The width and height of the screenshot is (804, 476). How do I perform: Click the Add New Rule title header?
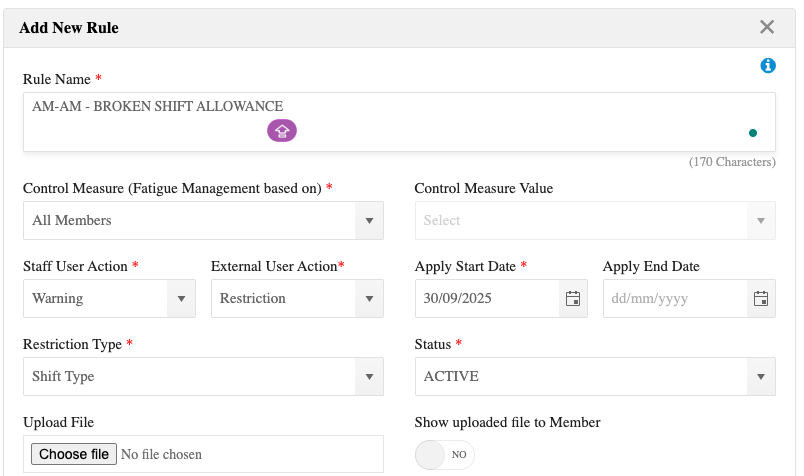pyautogui.click(x=69, y=28)
